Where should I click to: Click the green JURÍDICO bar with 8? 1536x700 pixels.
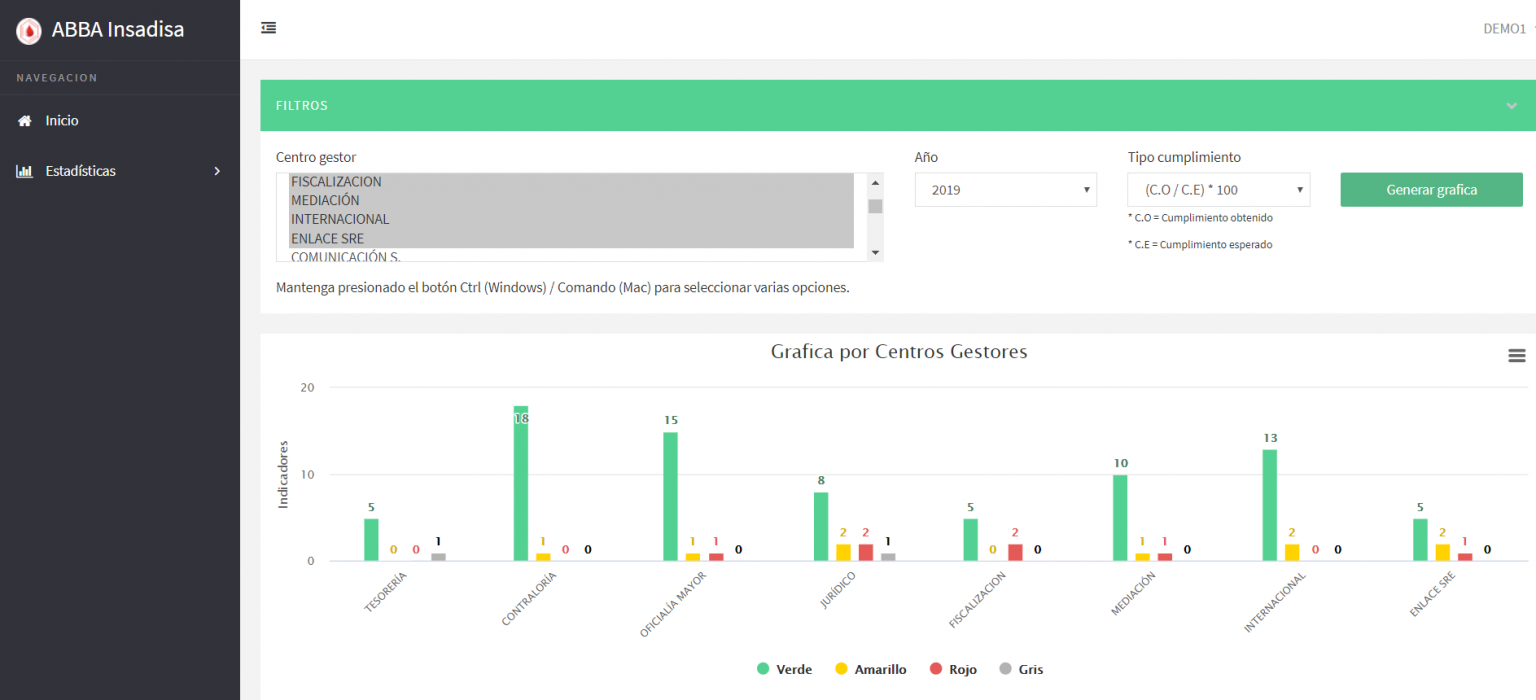(821, 526)
